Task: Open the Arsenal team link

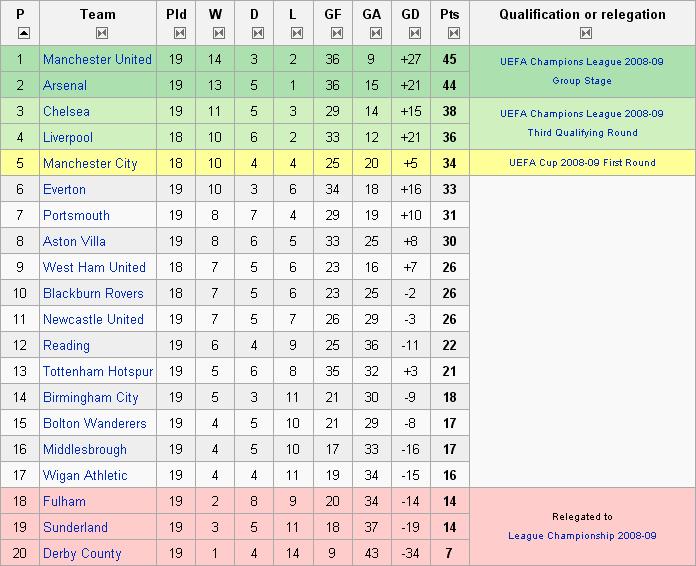Action: [65, 85]
